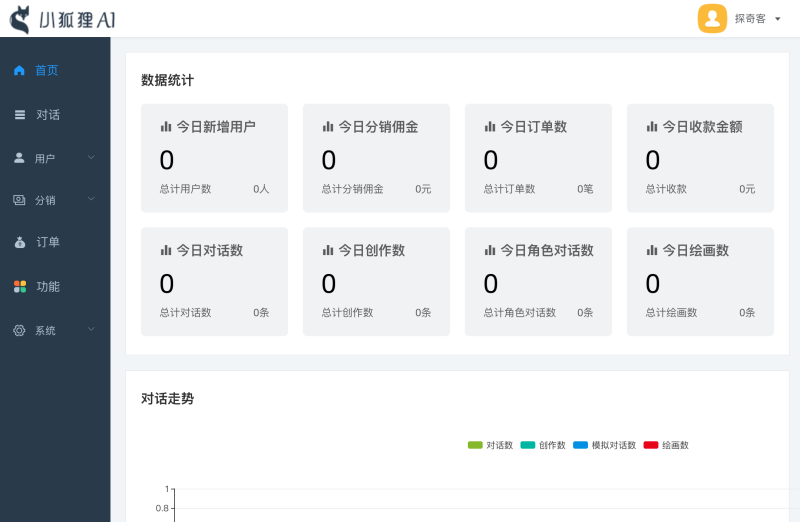Open the 首页 menu item
Screen dimensions: 800x522
(55, 70)
